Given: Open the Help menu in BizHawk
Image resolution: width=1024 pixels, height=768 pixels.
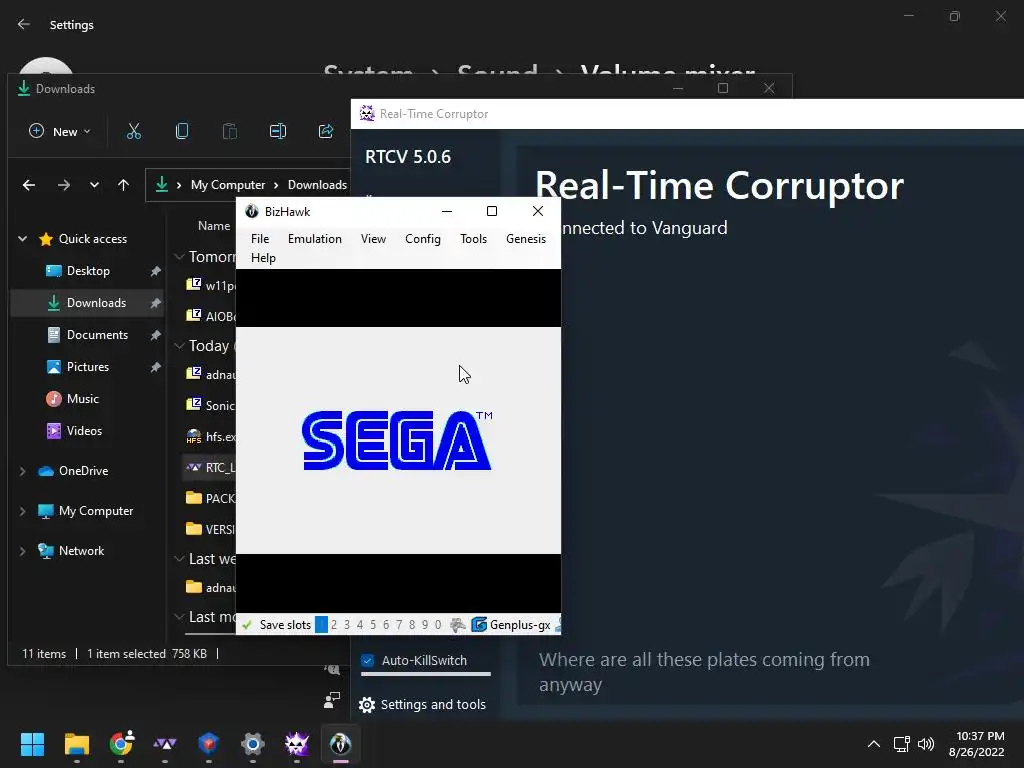Looking at the screenshot, I should pos(263,258).
